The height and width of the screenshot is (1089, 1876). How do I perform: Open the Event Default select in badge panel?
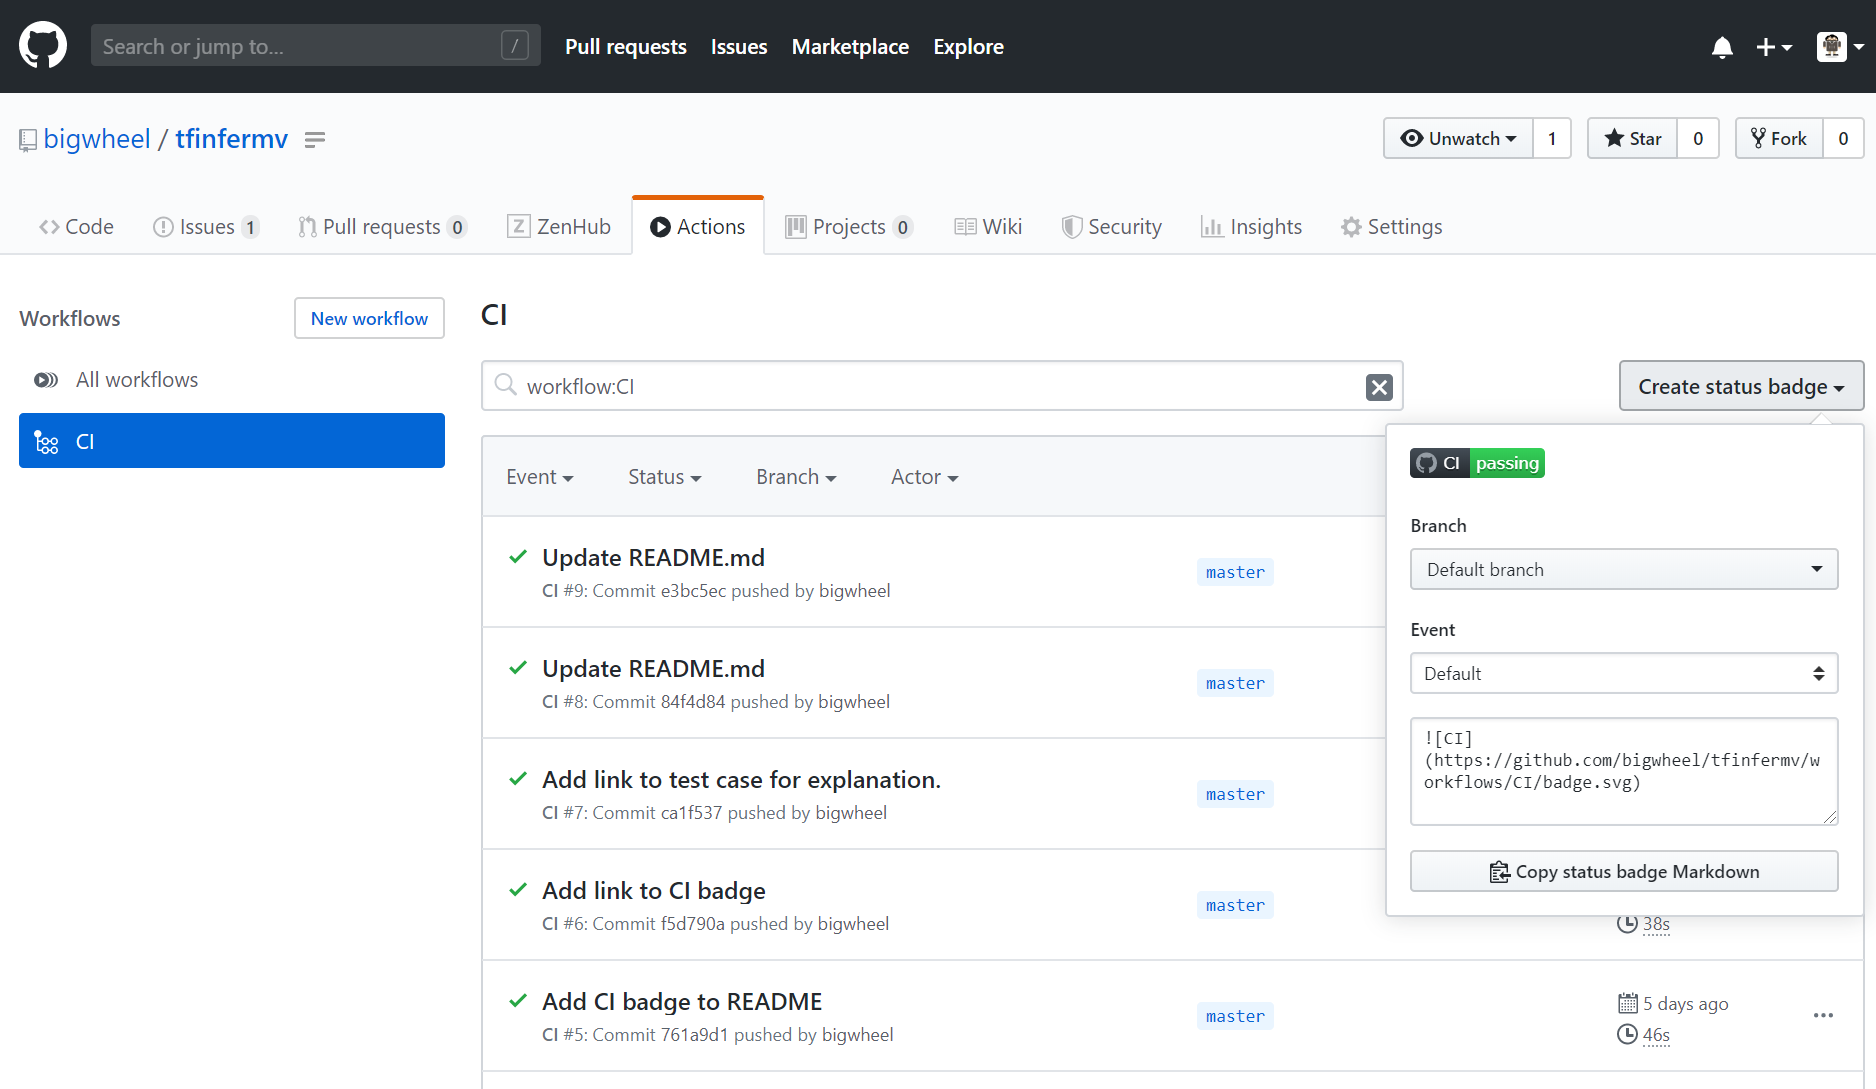(x=1624, y=673)
